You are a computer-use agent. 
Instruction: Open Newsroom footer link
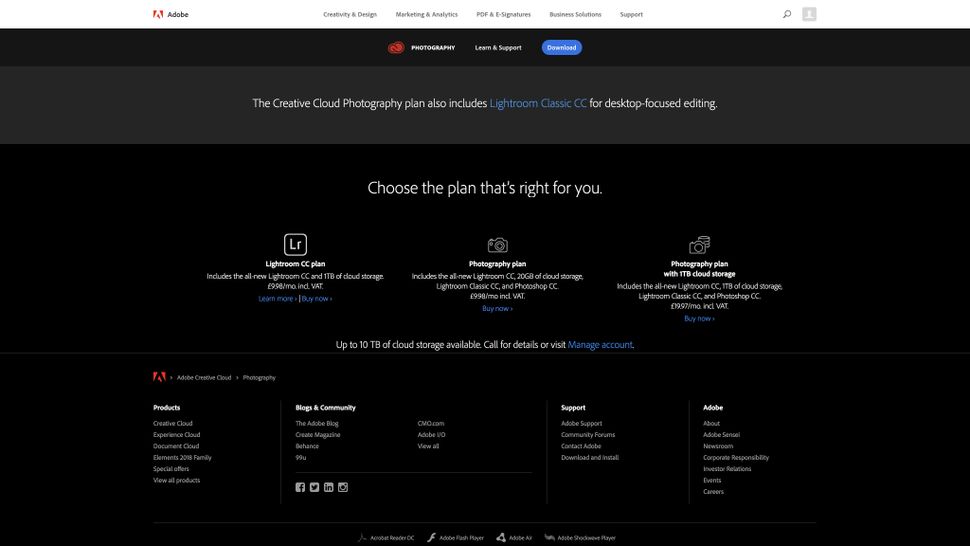718,446
